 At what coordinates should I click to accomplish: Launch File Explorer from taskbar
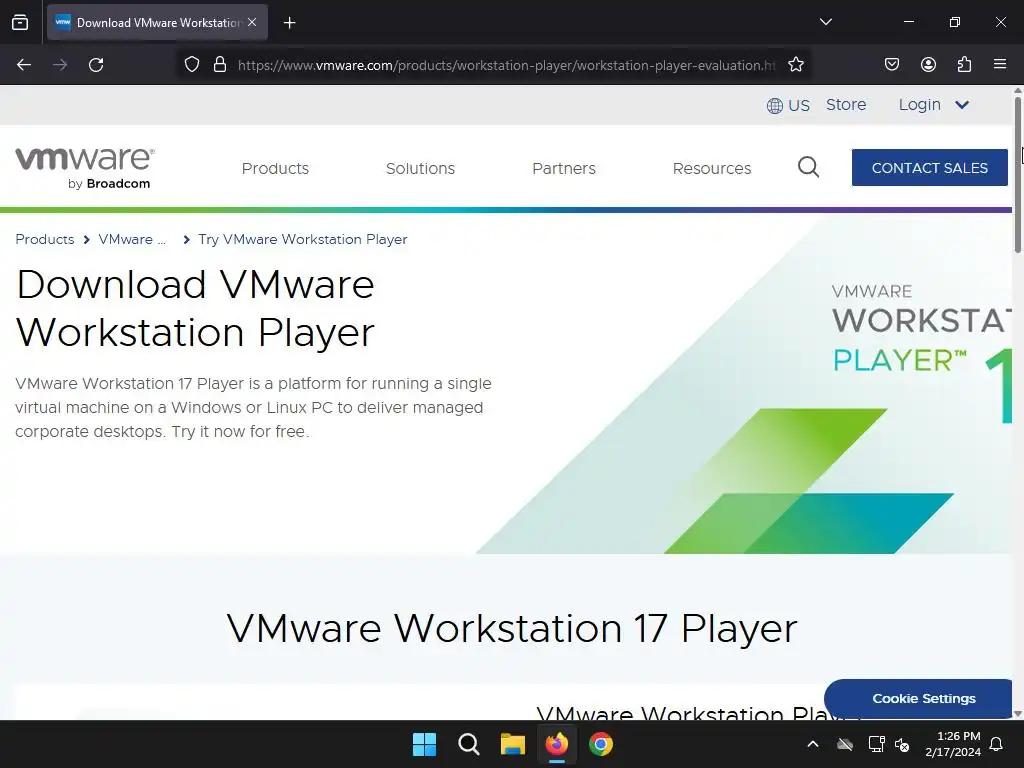coord(513,744)
